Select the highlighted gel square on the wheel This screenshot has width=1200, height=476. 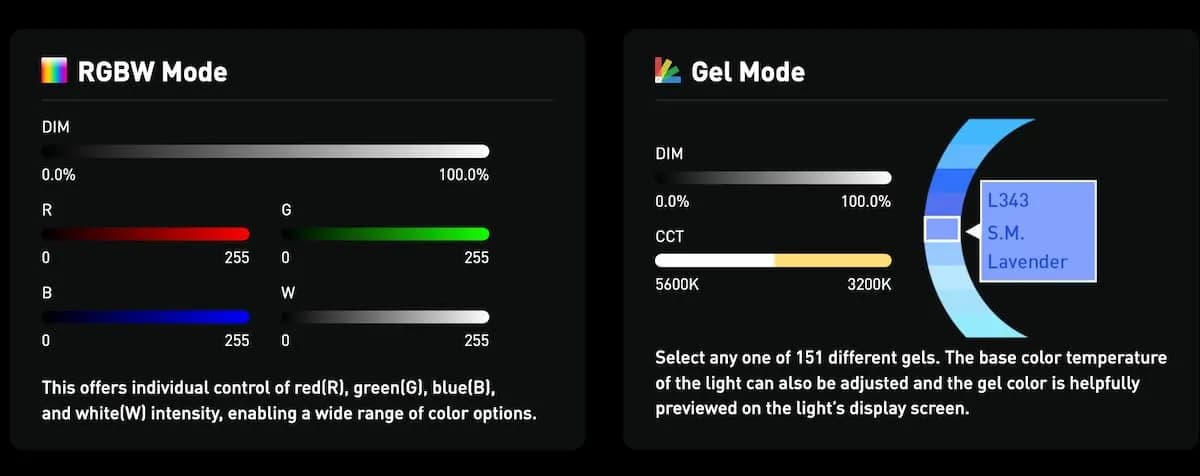coord(941,230)
